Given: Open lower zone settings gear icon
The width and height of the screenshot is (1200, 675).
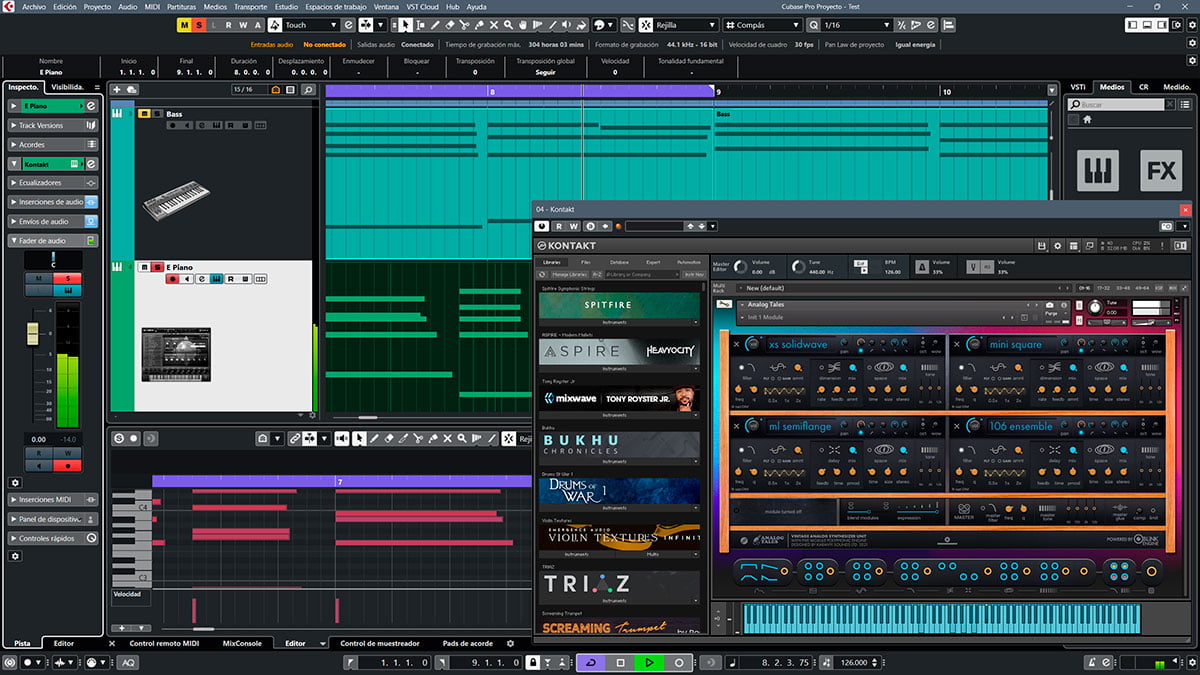Looking at the screenshot, I should pos(511,643).
